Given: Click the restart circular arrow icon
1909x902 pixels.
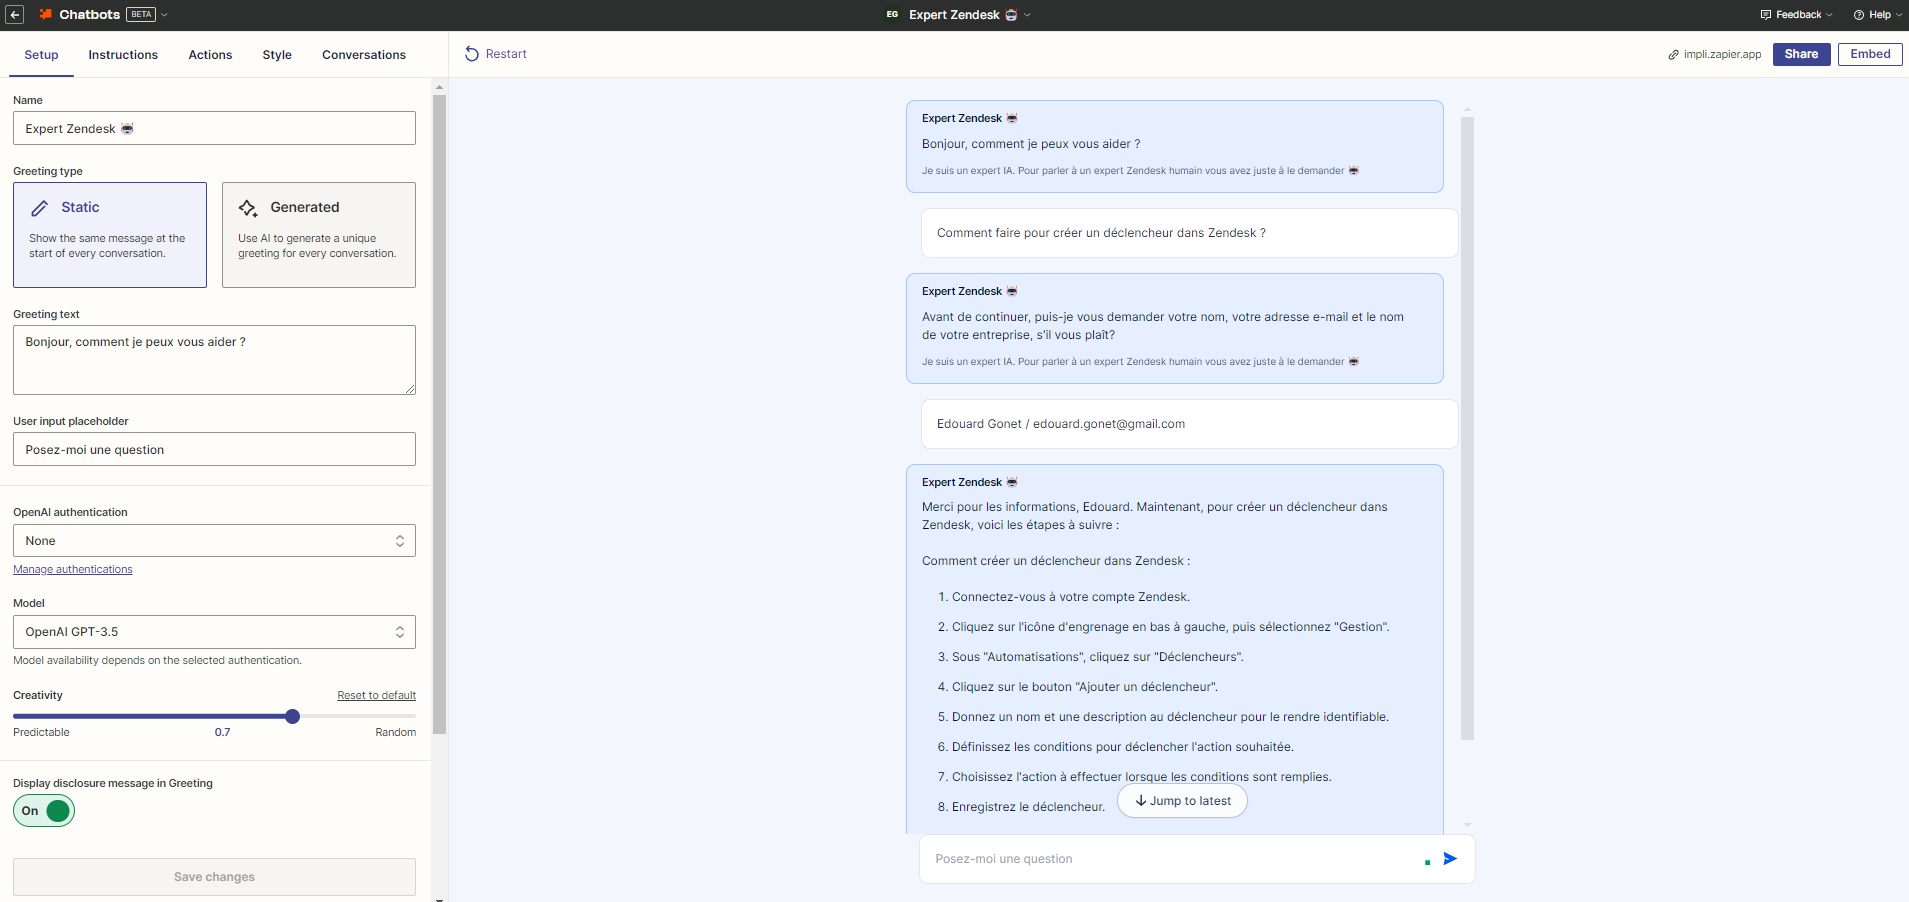Looking at the screenshot, I should point(472,54).
